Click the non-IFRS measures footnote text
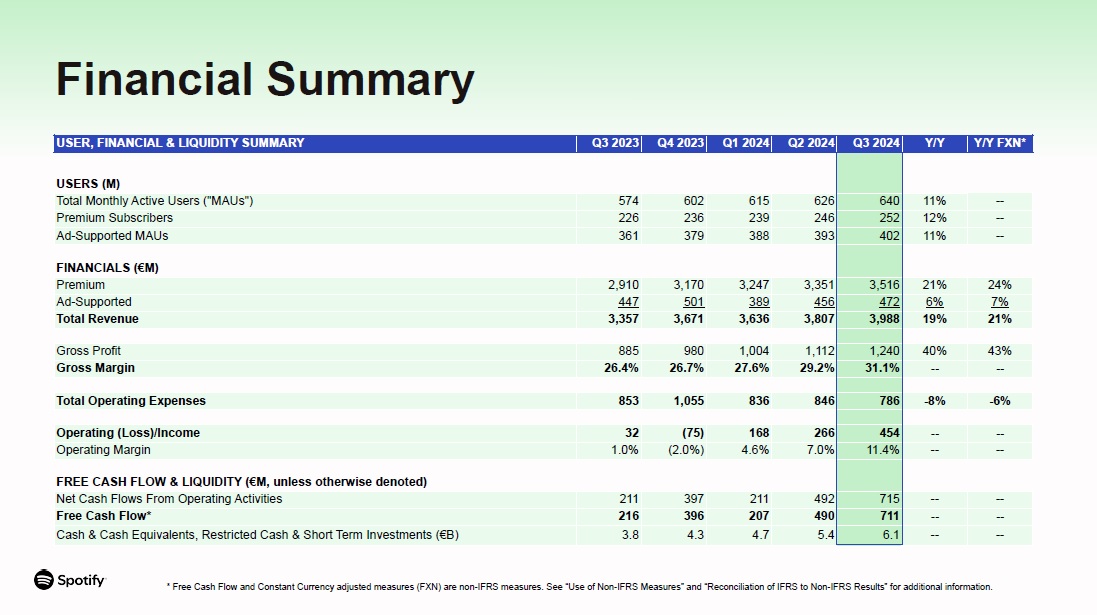The height and width of the screenshot is (615, 1097). point(579,587)
